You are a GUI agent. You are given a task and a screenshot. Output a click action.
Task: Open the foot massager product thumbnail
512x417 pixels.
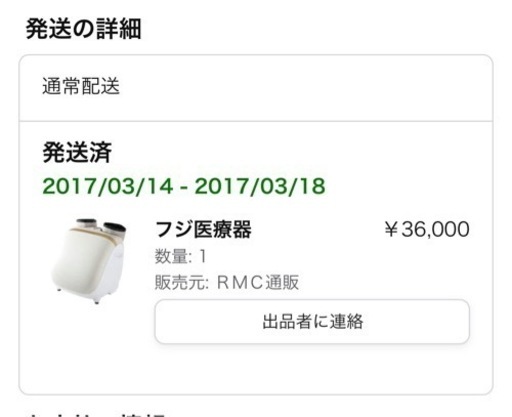pyautogui.click(x=90, y=261)
